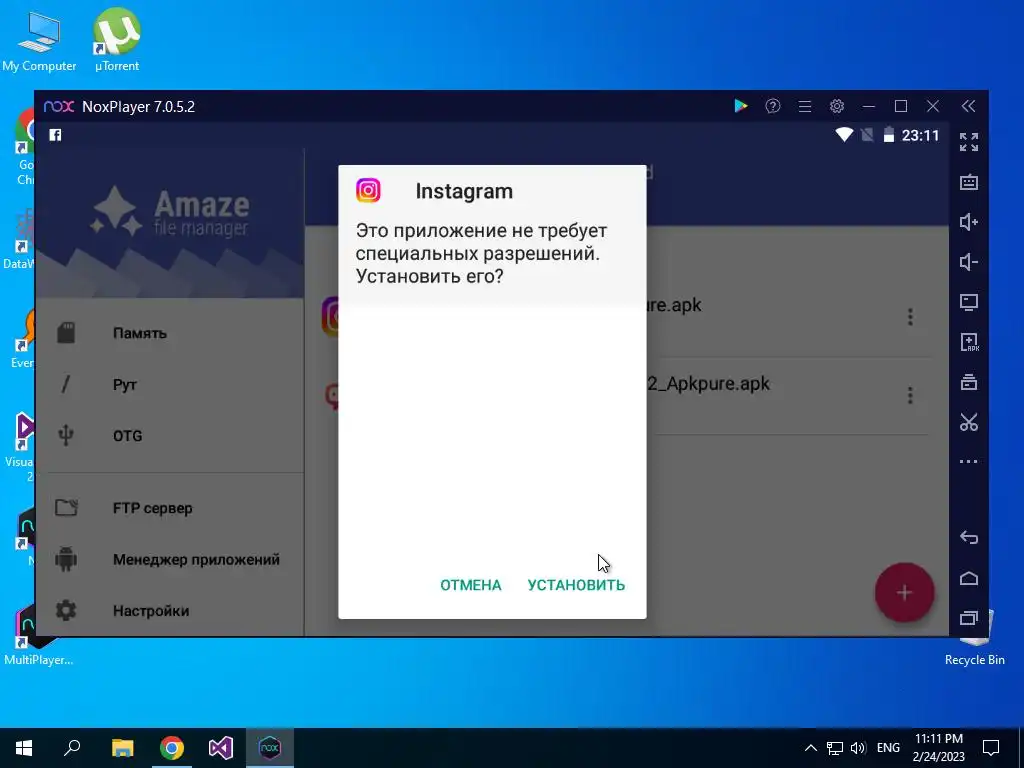
Task: Click volume up icon in Nox sidebar
Action: click(x=968, y=222)
